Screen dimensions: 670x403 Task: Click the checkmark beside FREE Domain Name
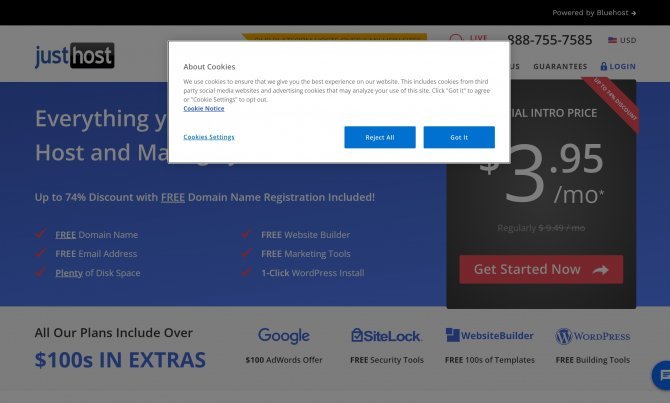(x=40, y=233)
